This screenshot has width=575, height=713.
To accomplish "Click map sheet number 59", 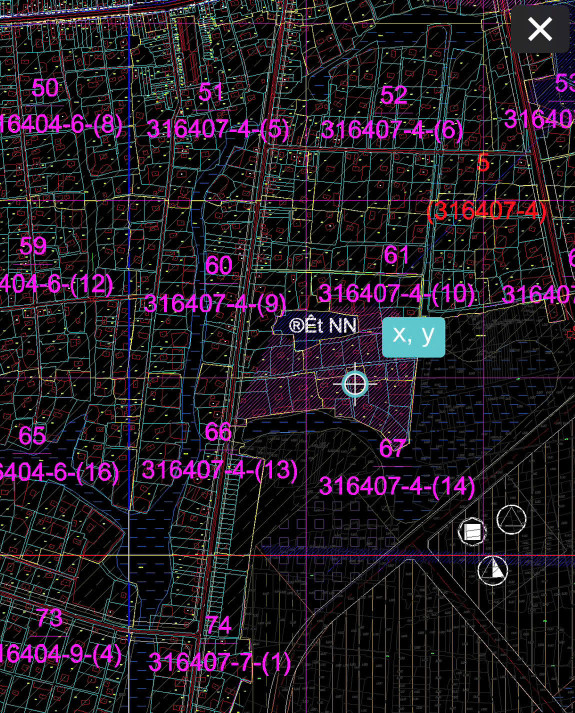I will pos(33,246).
